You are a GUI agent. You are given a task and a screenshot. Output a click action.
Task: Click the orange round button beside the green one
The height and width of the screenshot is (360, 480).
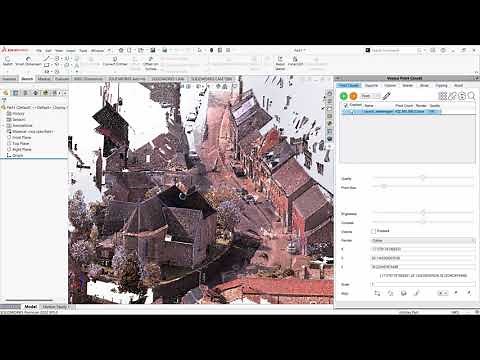[x=353, y=96]
